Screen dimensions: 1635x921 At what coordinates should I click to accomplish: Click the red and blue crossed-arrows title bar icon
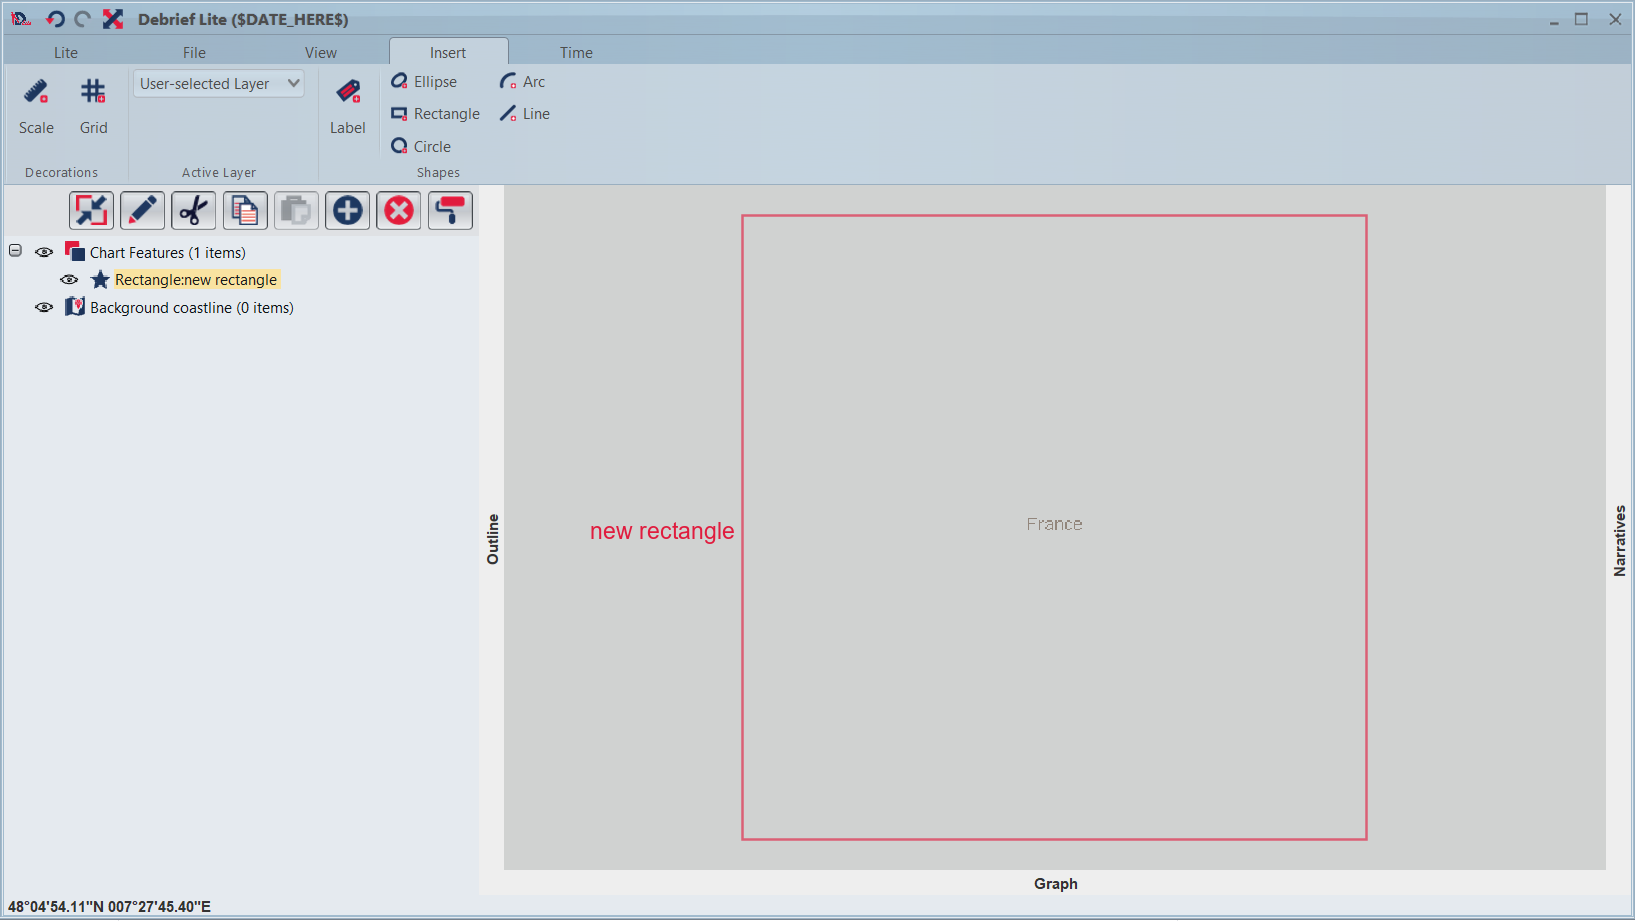coord(113,19)
